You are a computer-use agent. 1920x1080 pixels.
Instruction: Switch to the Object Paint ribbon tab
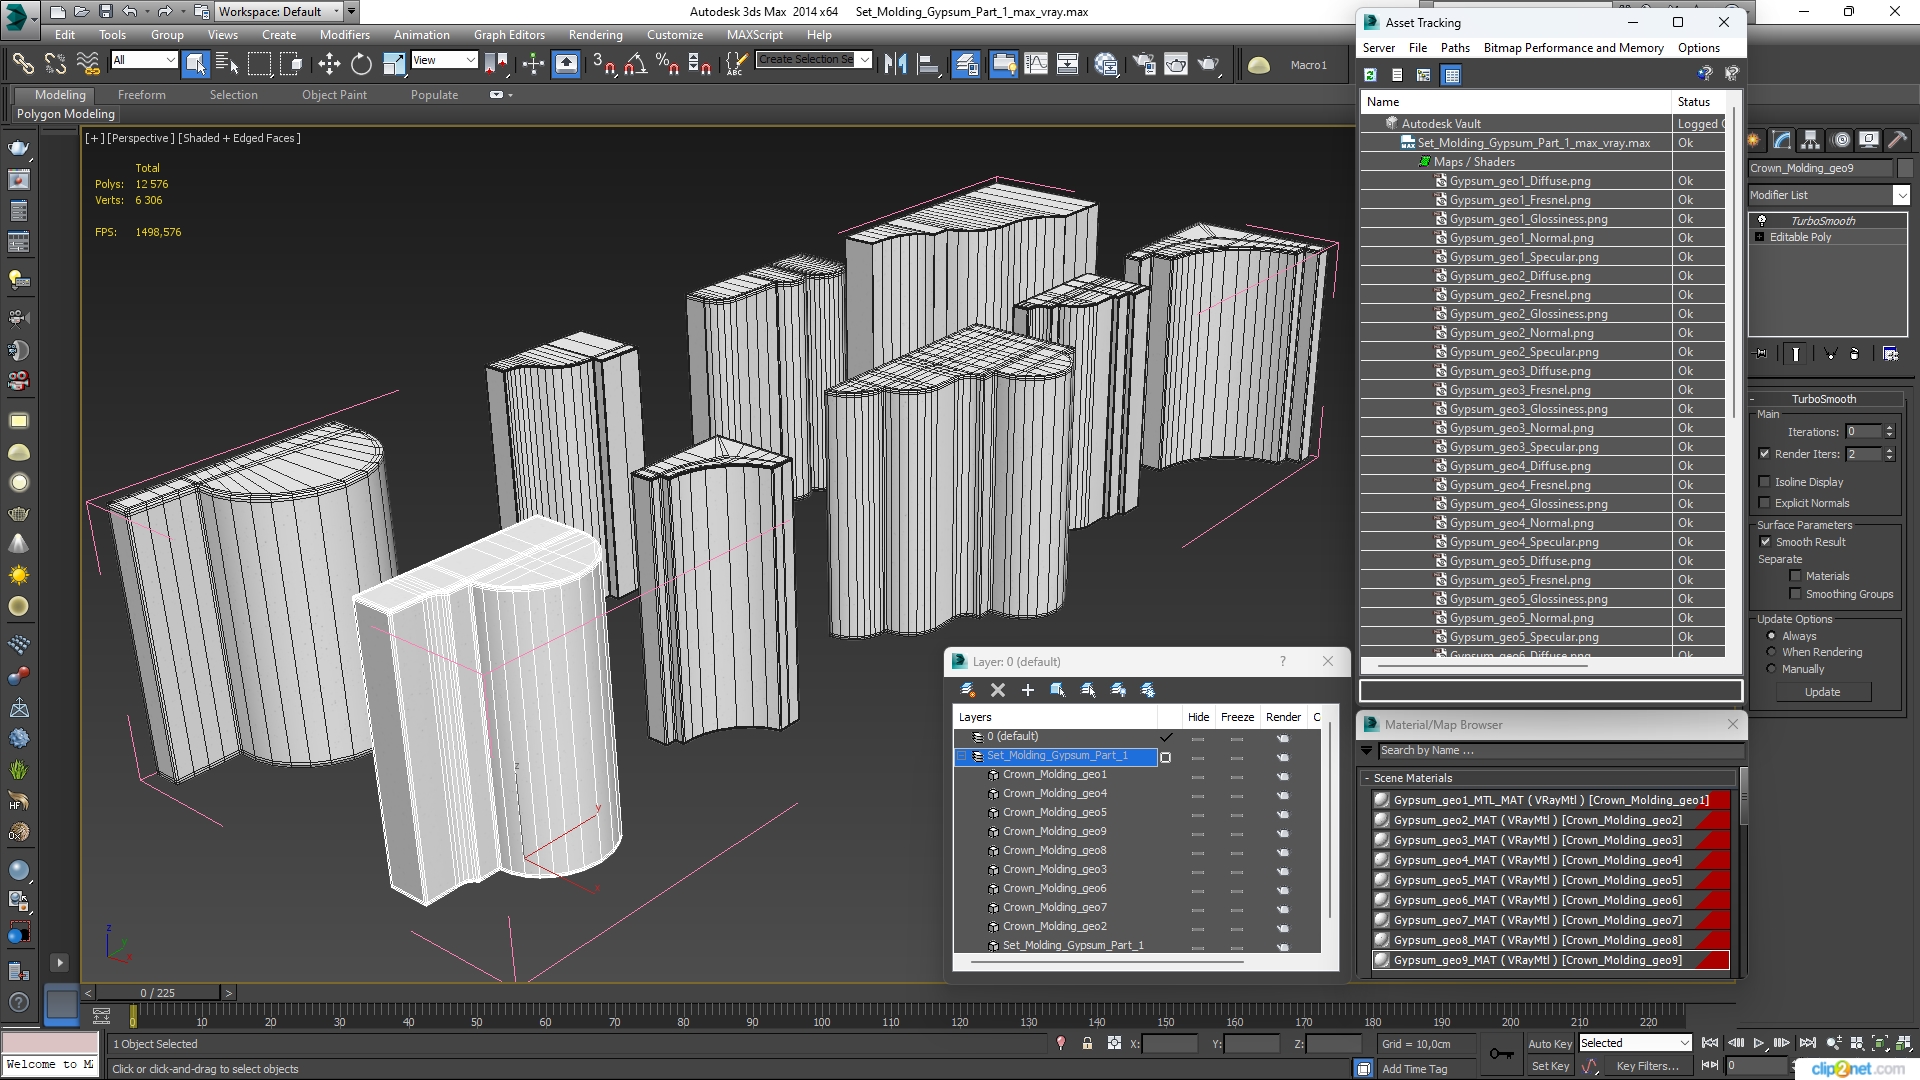coord(334,95)
